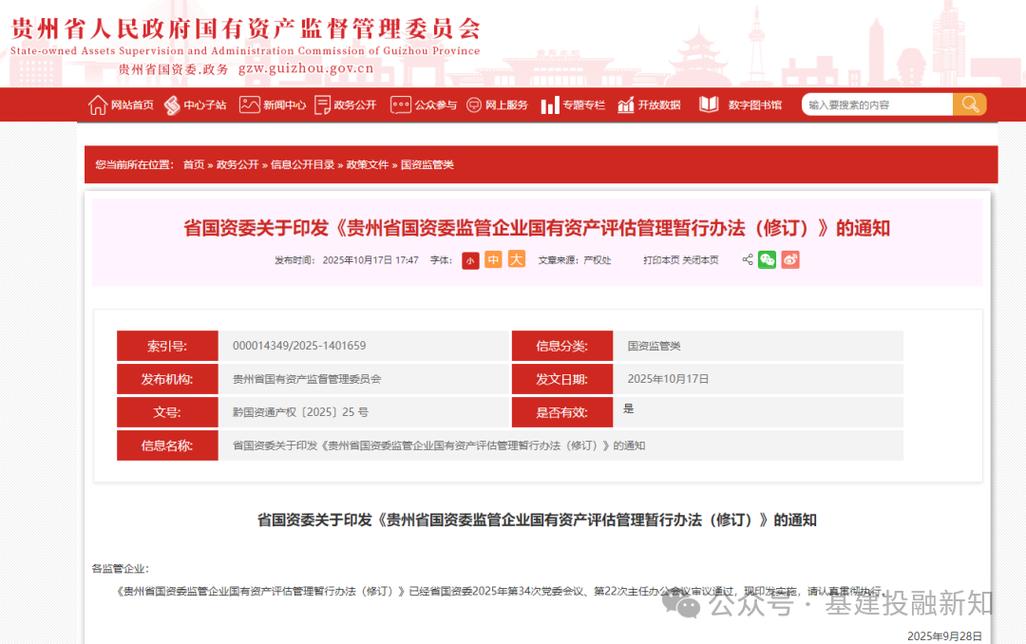Share the article via Weibo icon
The image size is (1026, 644).
tap(790, 260)
